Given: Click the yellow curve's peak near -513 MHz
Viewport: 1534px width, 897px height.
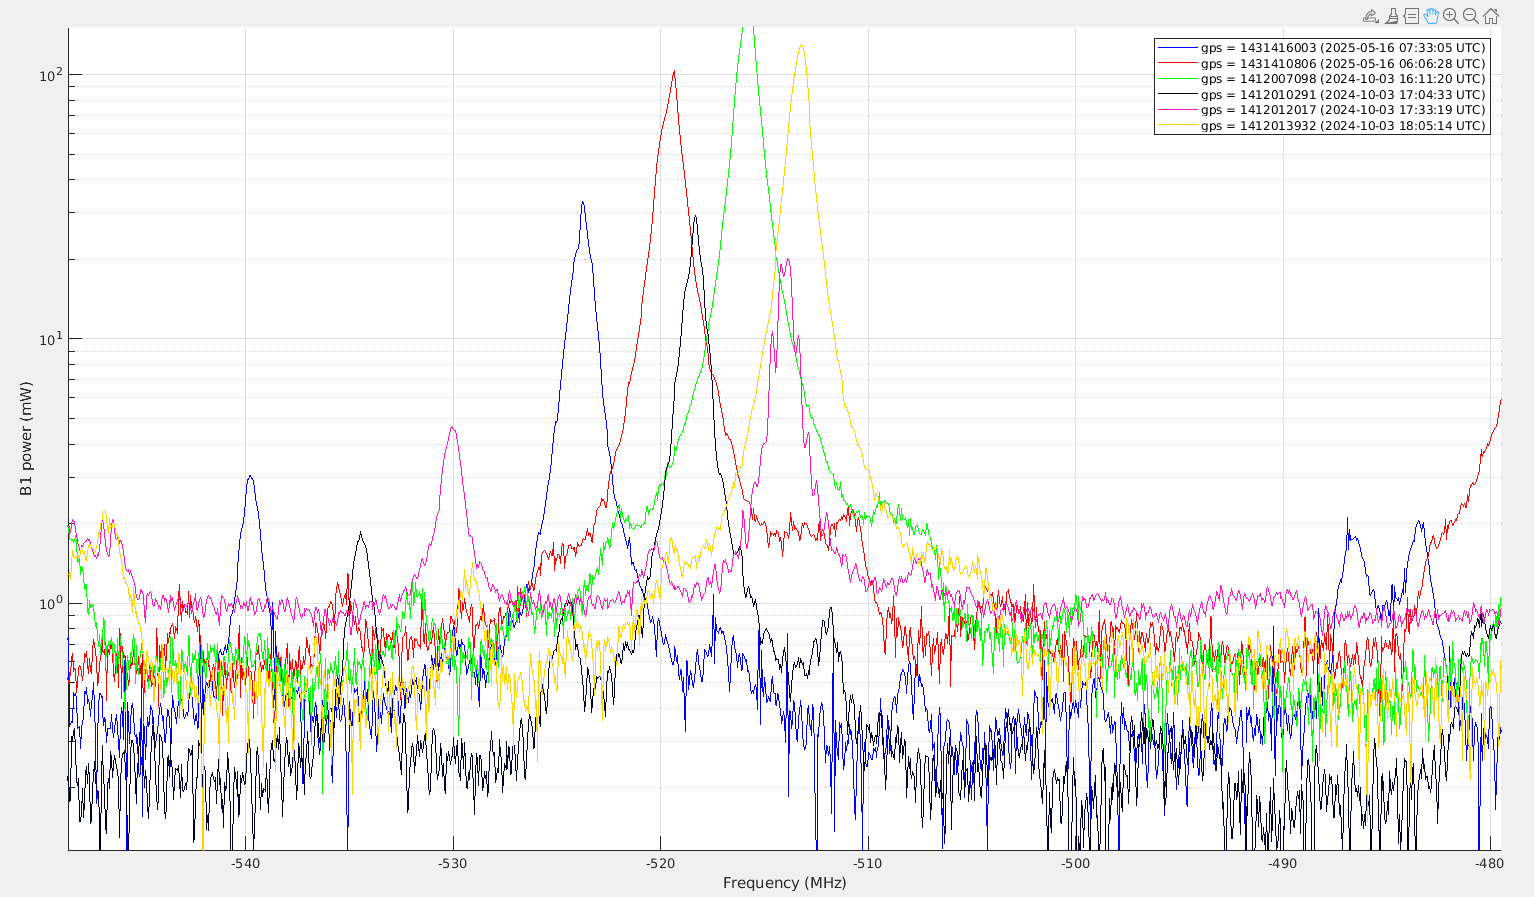Looking at the screenshot, I should (x=801, y=46).
